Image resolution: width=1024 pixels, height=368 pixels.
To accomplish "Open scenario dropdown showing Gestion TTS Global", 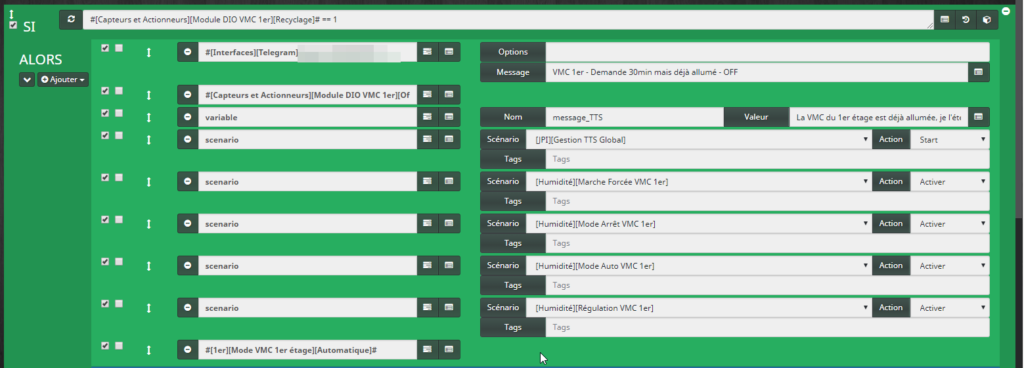I will [x=699, y=140].
